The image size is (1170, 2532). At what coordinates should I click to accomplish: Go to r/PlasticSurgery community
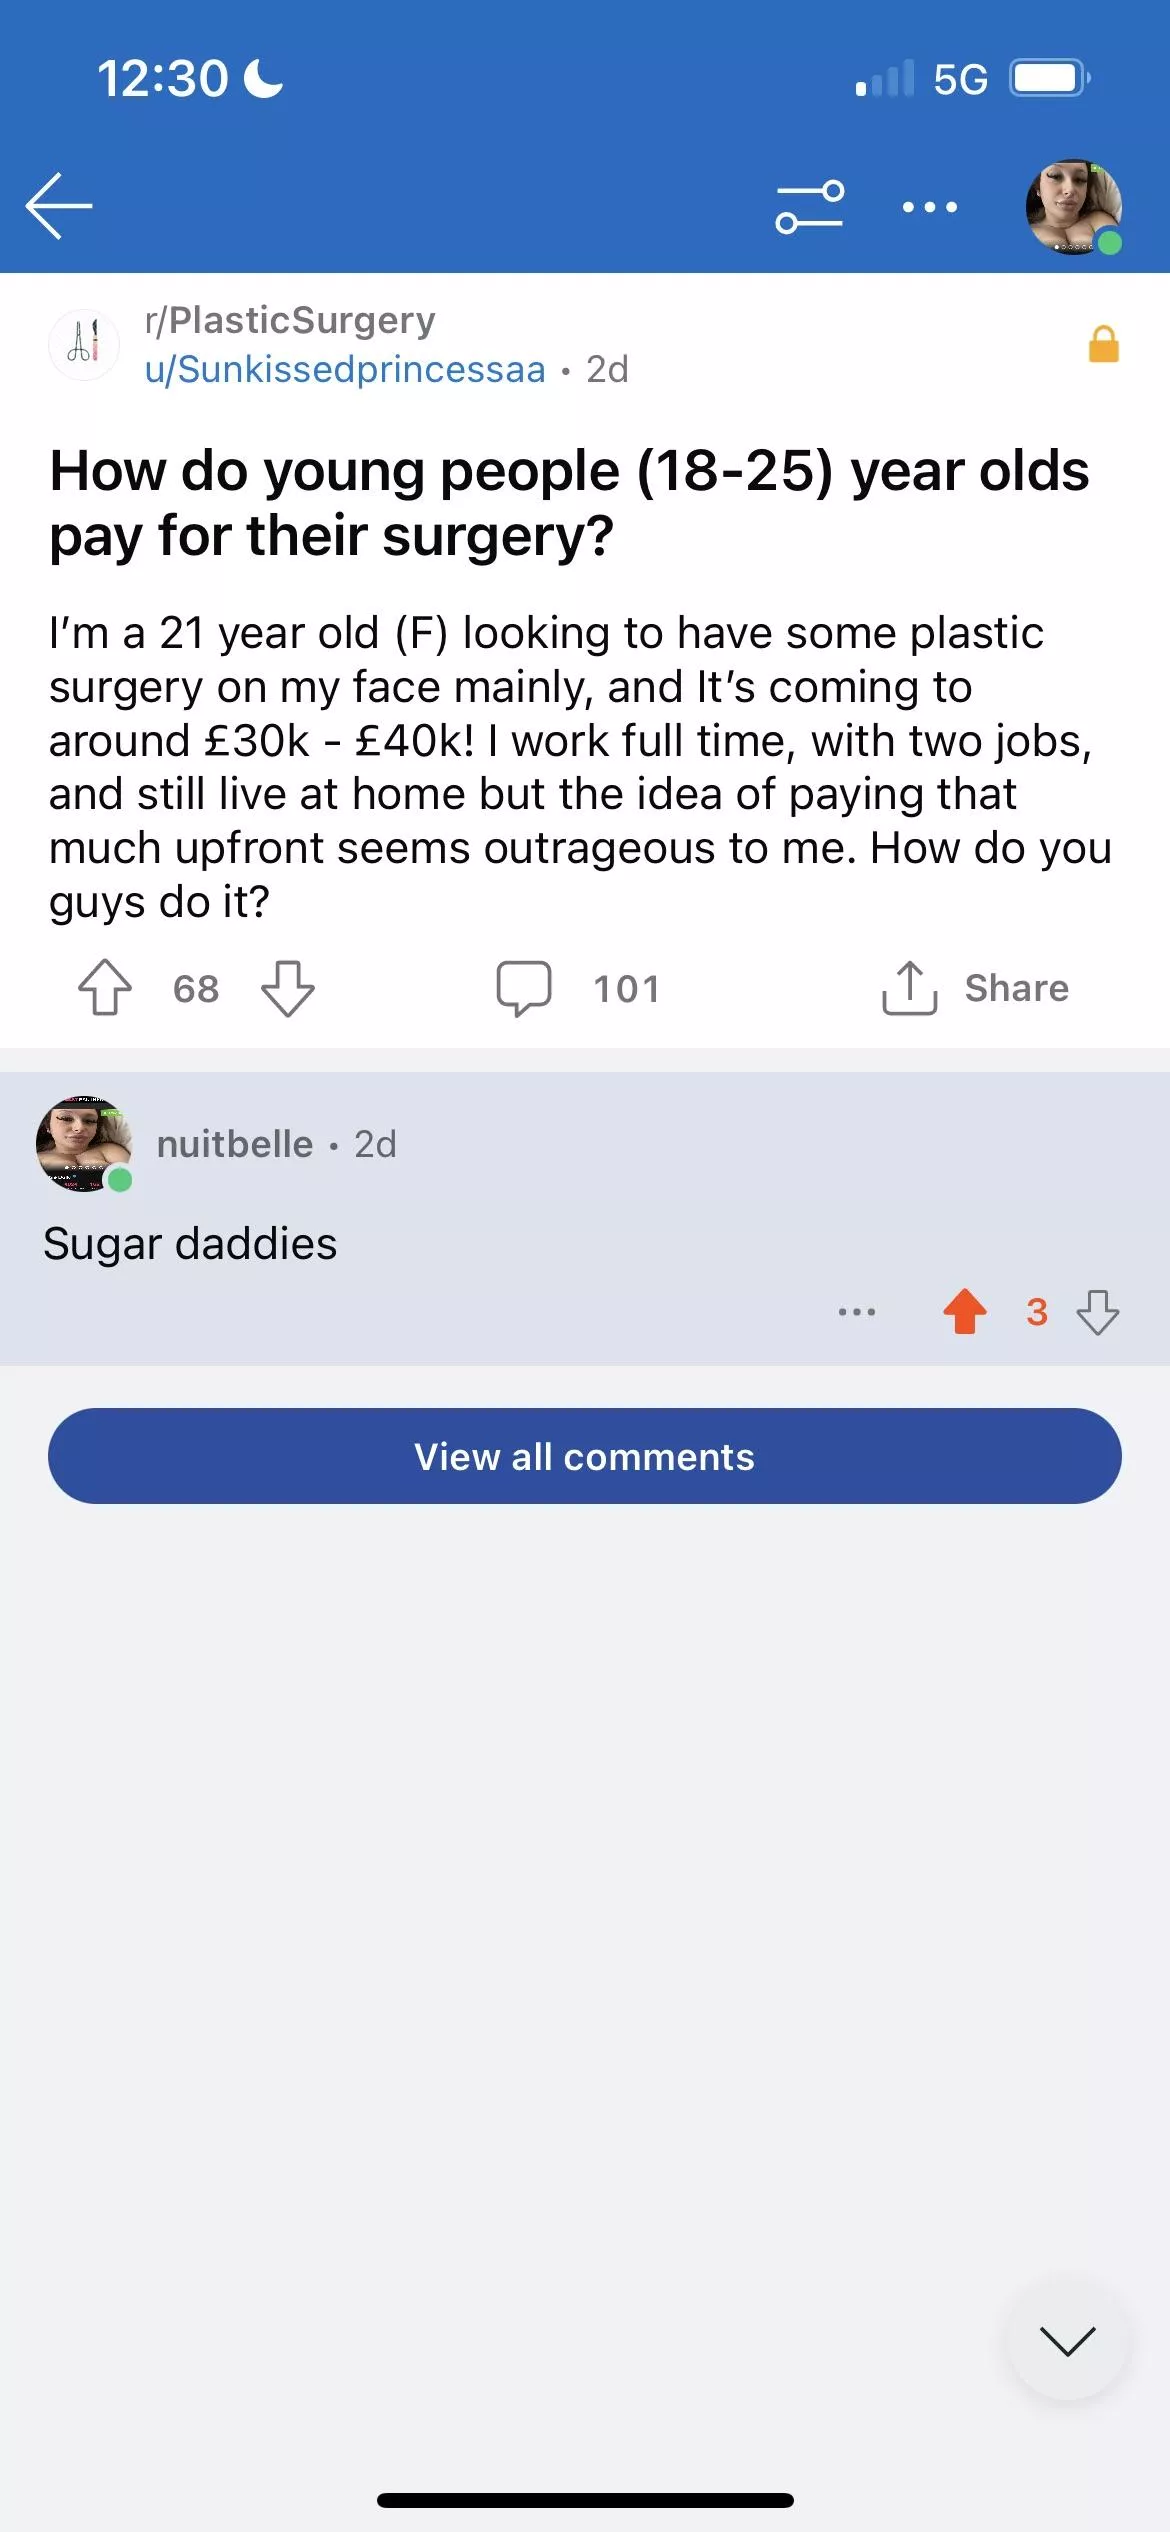coord(290,320)
